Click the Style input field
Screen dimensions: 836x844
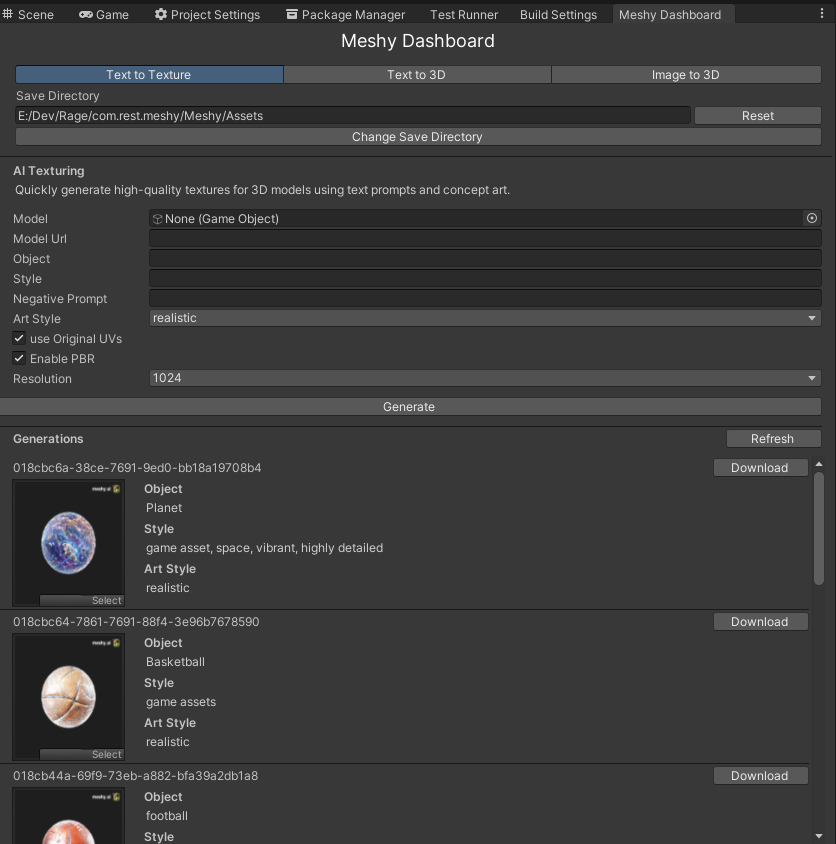(x=485, y=278)
